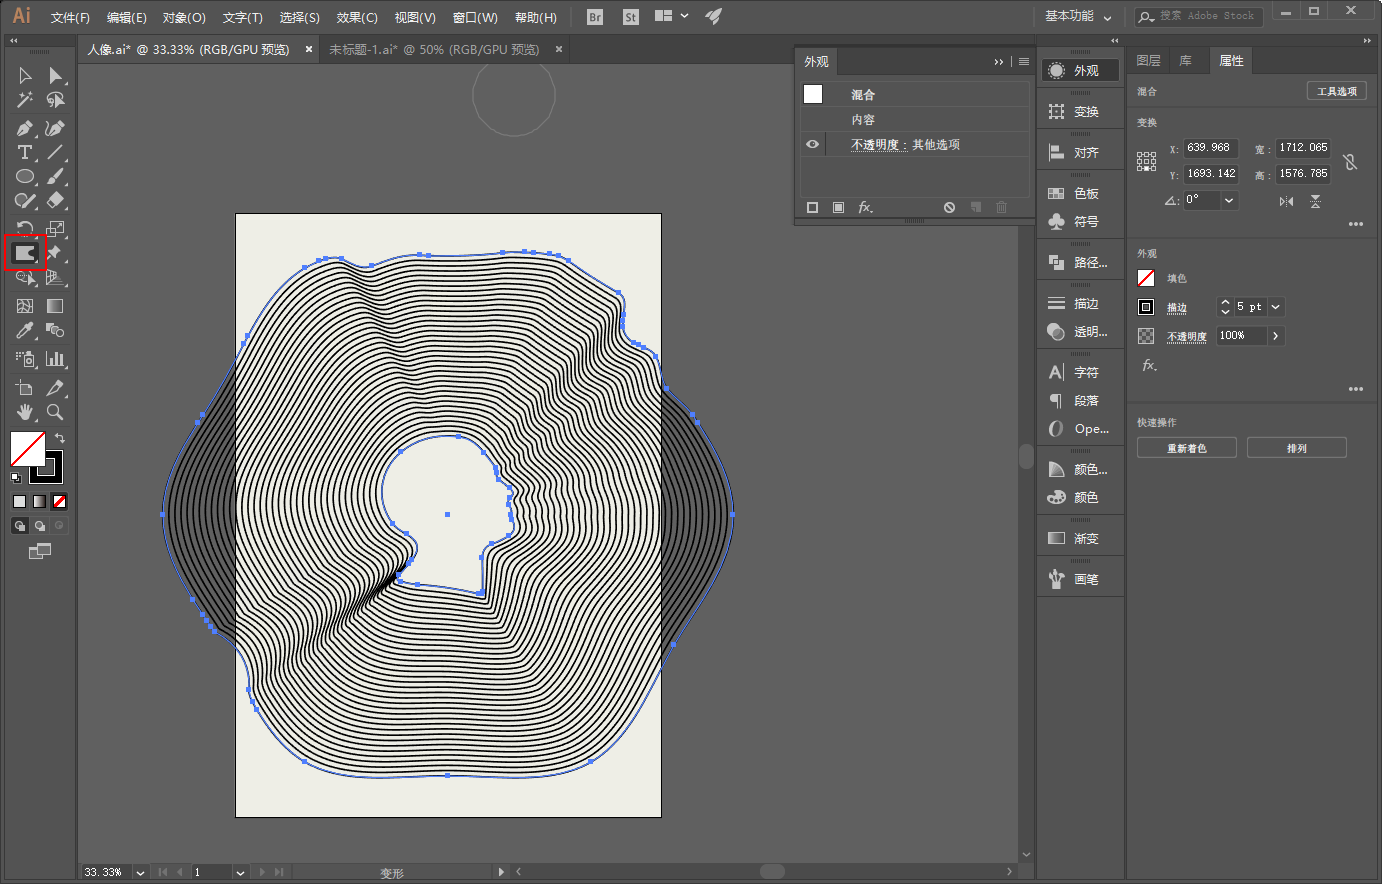Click the Adobe Stock search field

(x=1199, y=16)
